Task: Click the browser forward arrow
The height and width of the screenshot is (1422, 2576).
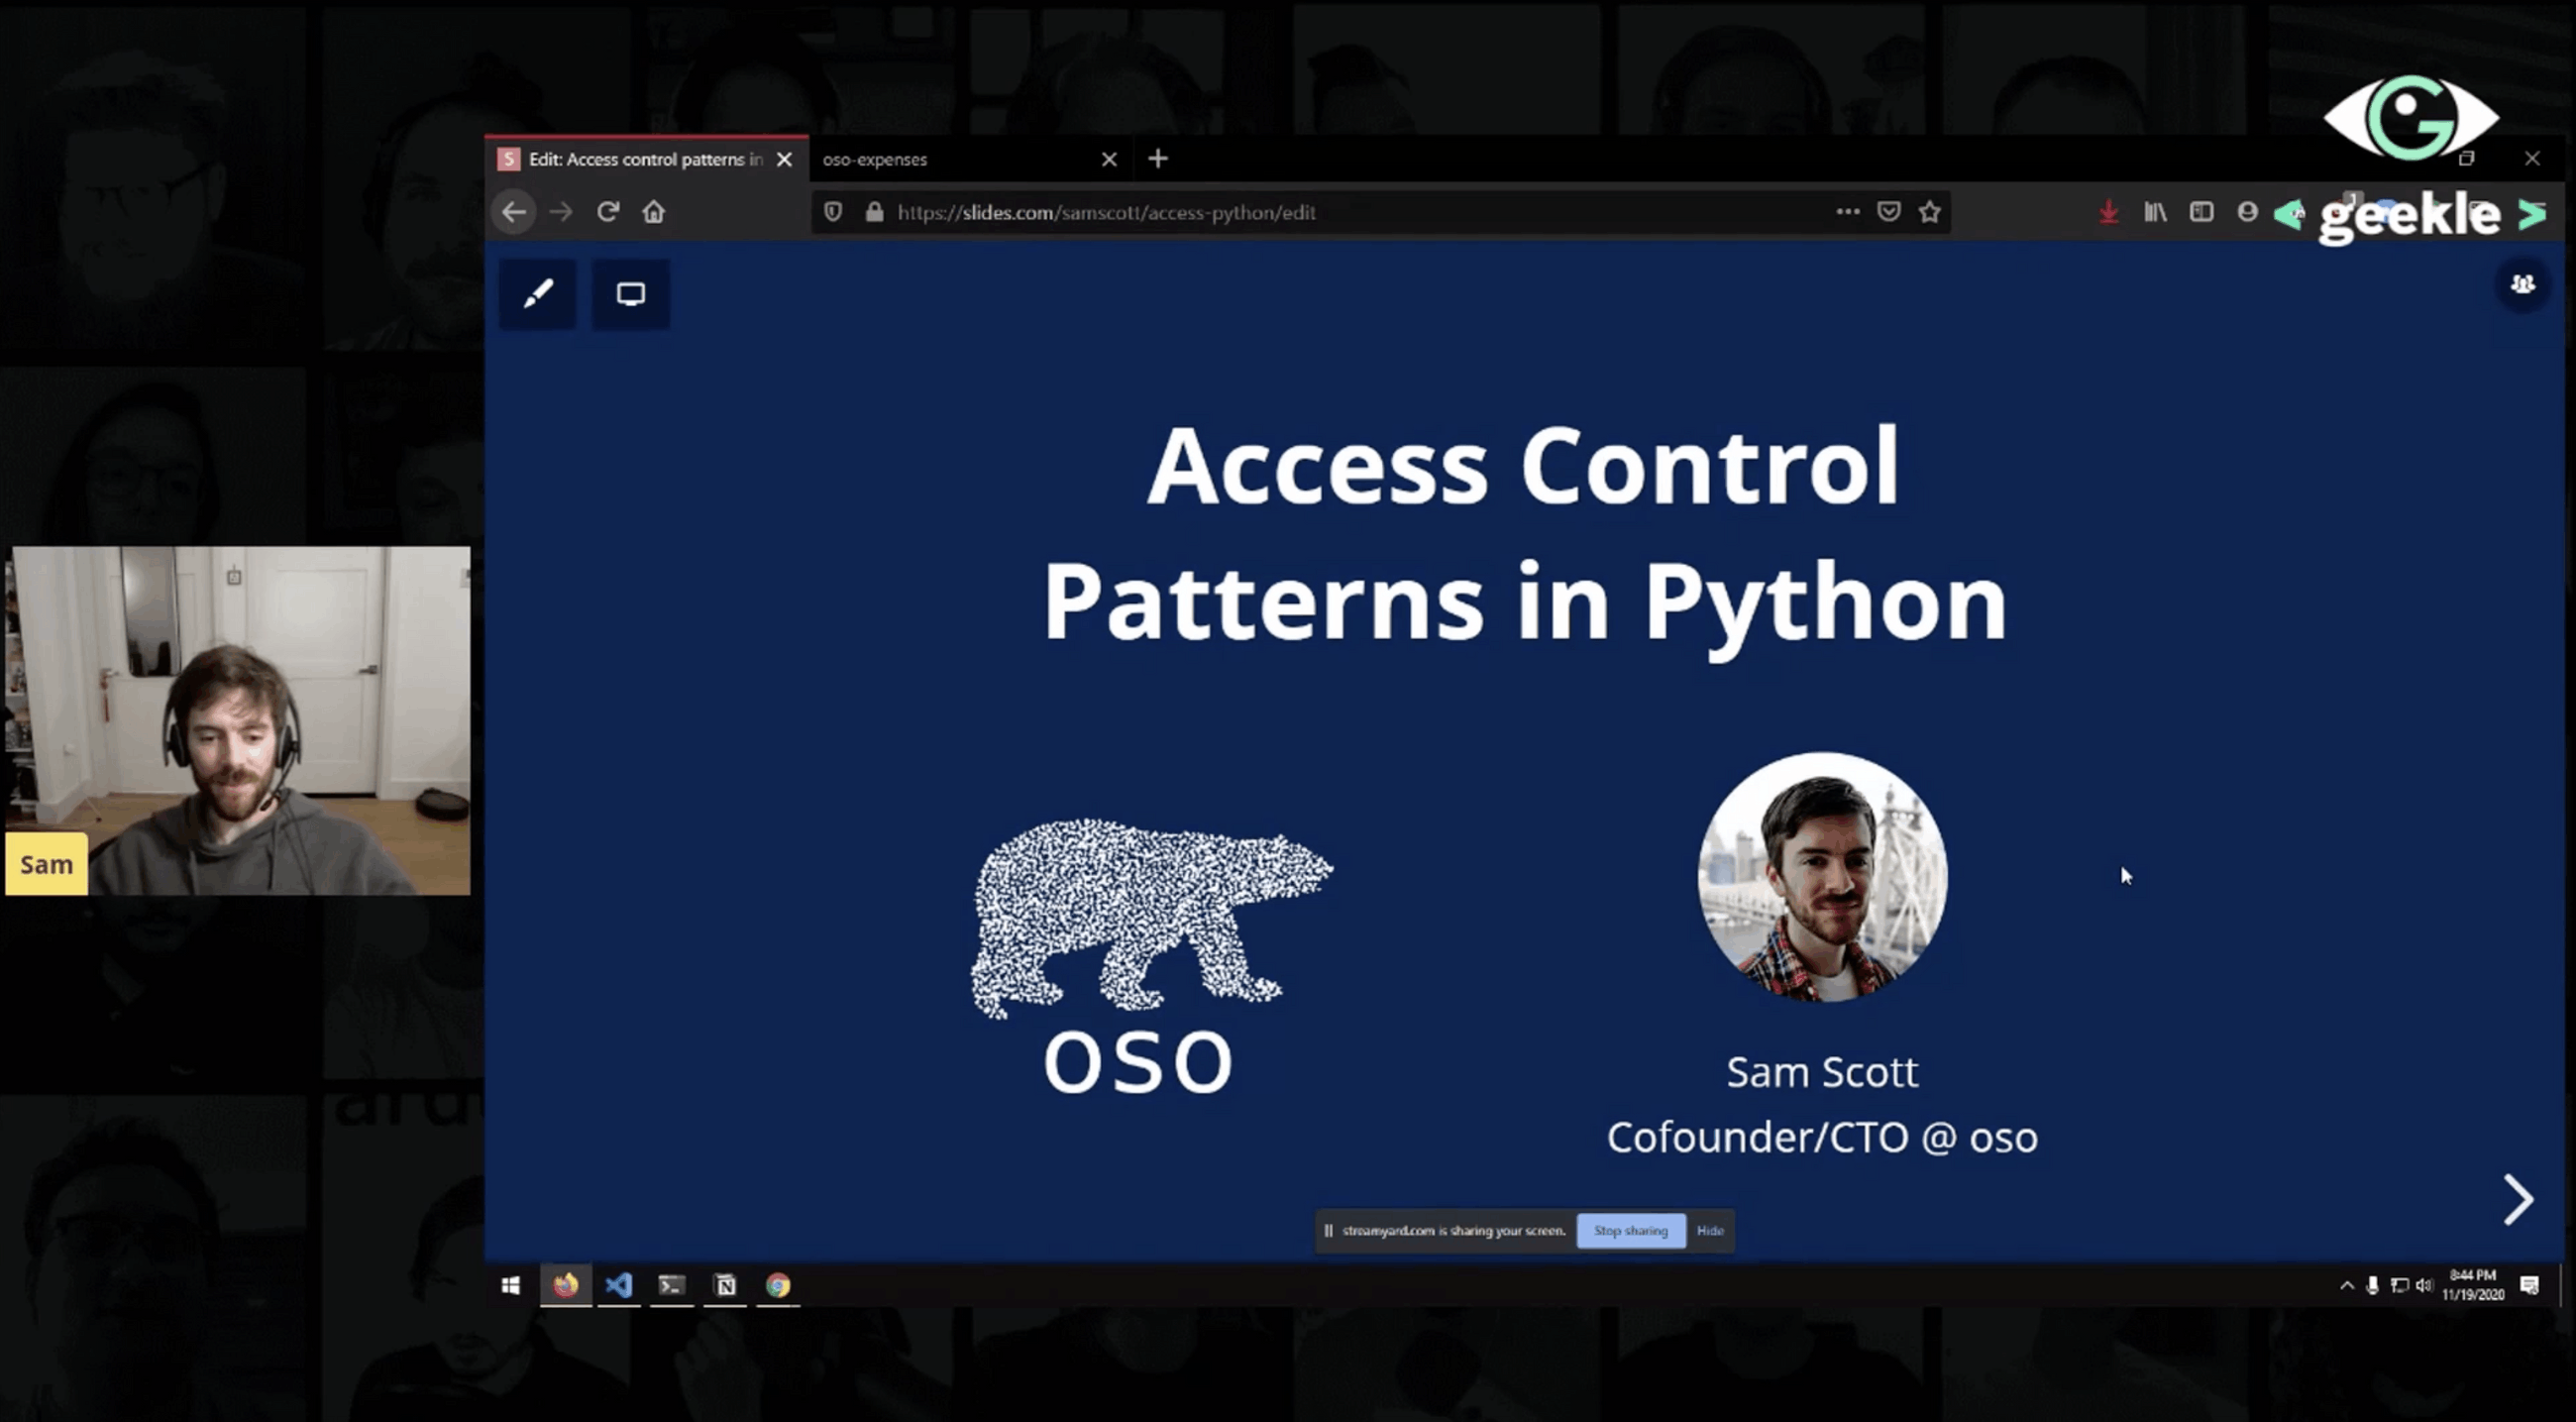Action: [x=561, y=212]
